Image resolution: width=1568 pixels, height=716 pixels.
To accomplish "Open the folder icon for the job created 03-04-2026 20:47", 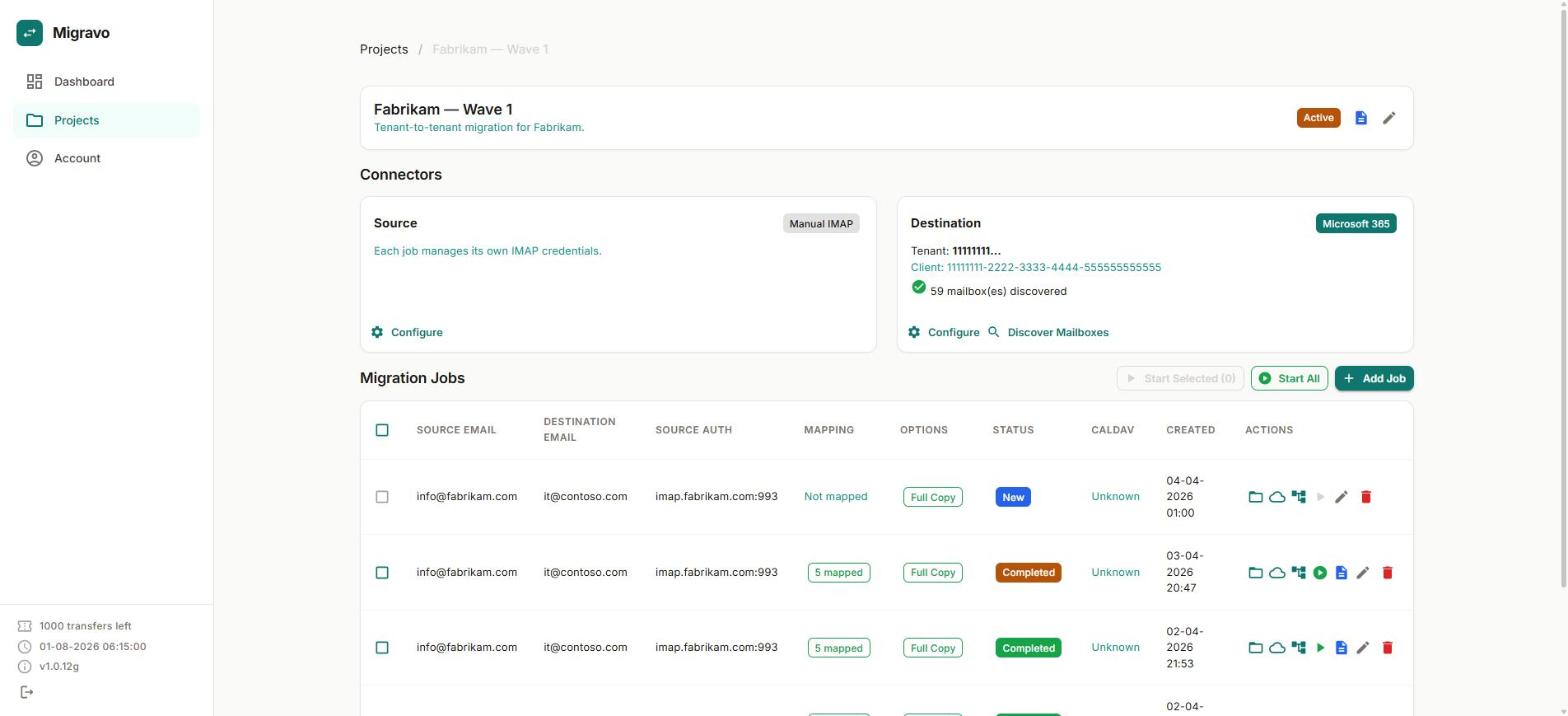I will [1255, 573].
